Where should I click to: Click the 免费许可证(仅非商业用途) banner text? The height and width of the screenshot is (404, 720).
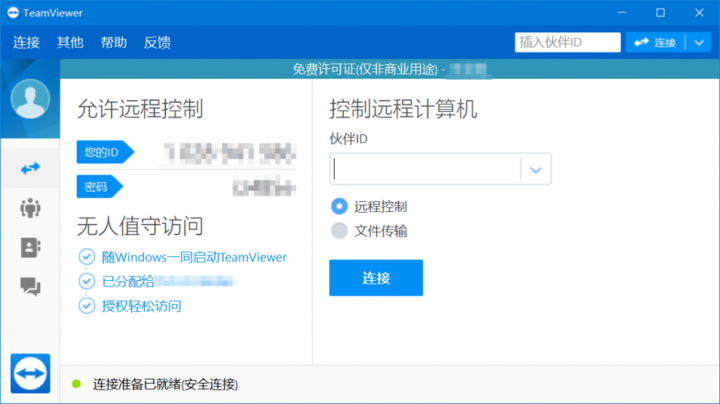(x=365, y=69)
